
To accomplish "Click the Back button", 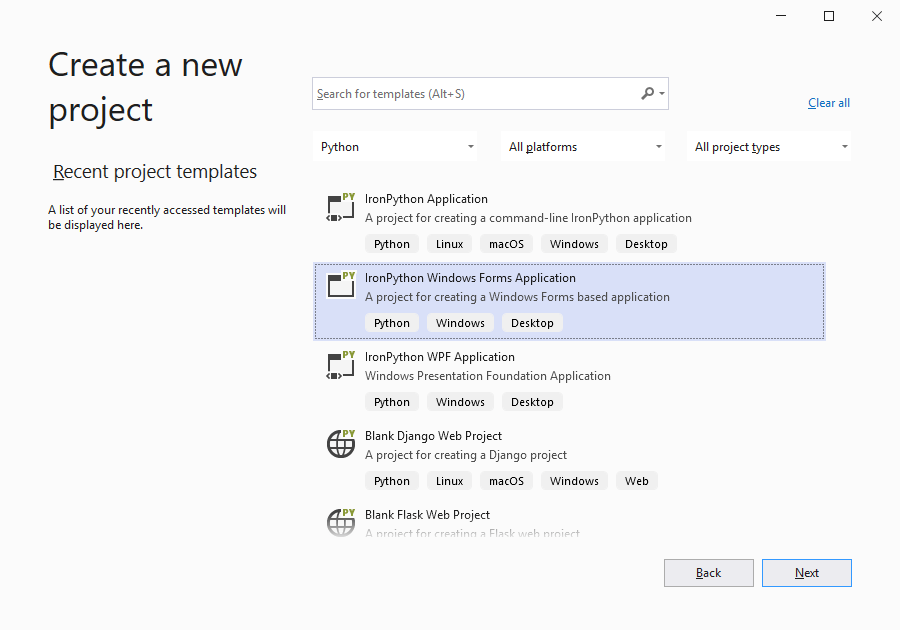I will 708,572.
